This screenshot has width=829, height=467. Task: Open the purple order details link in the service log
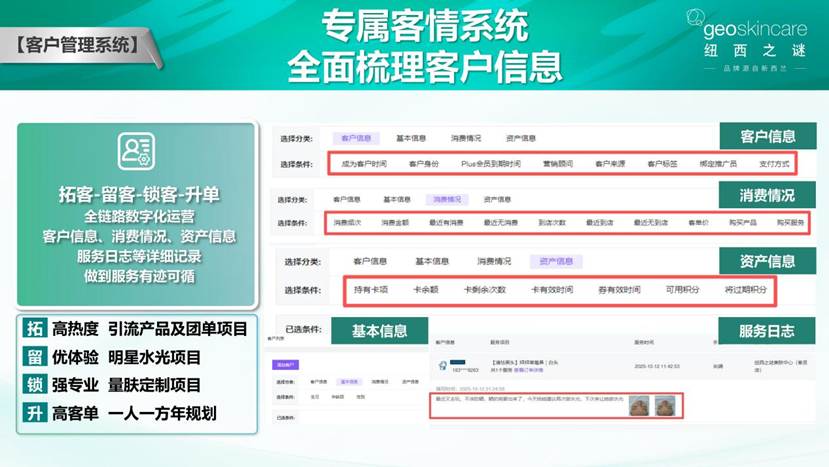(528, 370)
